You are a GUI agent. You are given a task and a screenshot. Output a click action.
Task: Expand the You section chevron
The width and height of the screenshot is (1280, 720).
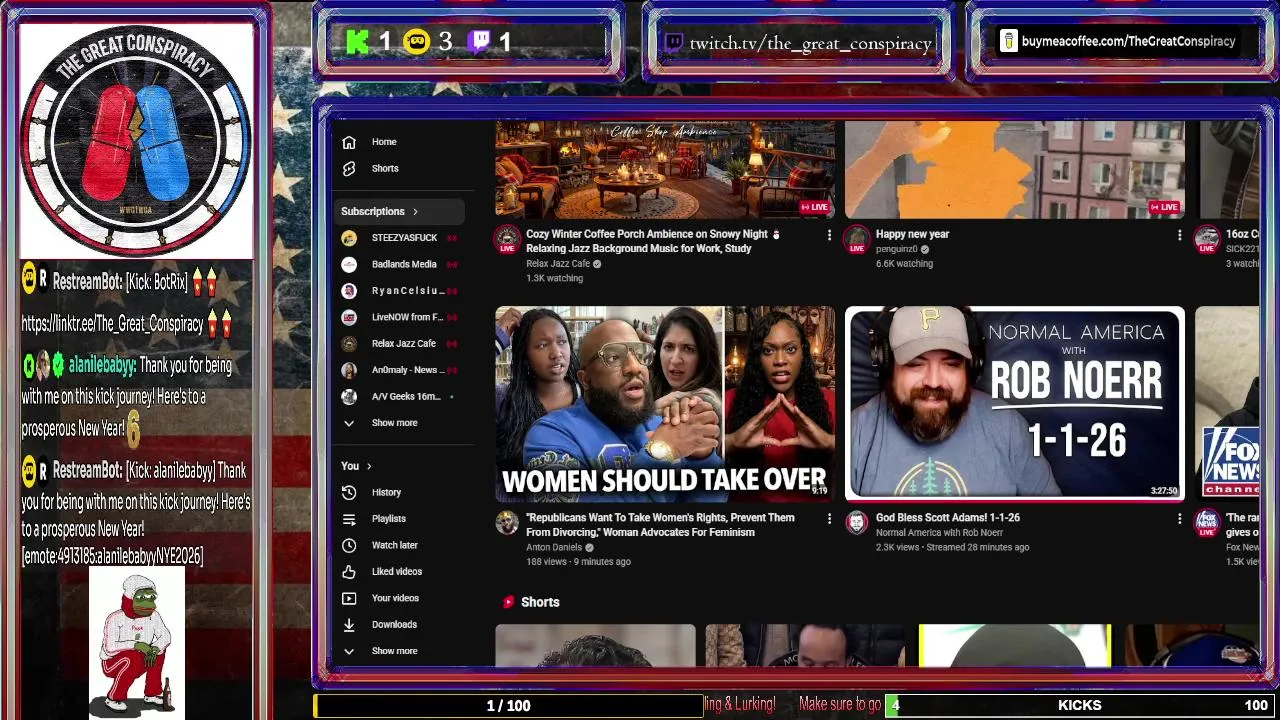369,466
